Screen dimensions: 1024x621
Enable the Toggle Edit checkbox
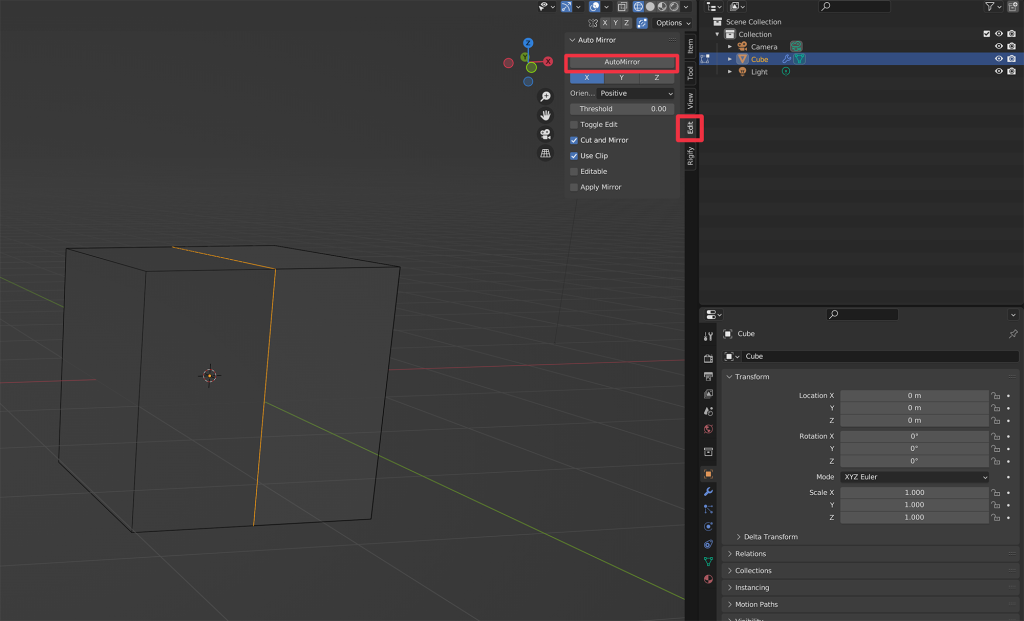point(574,125)
